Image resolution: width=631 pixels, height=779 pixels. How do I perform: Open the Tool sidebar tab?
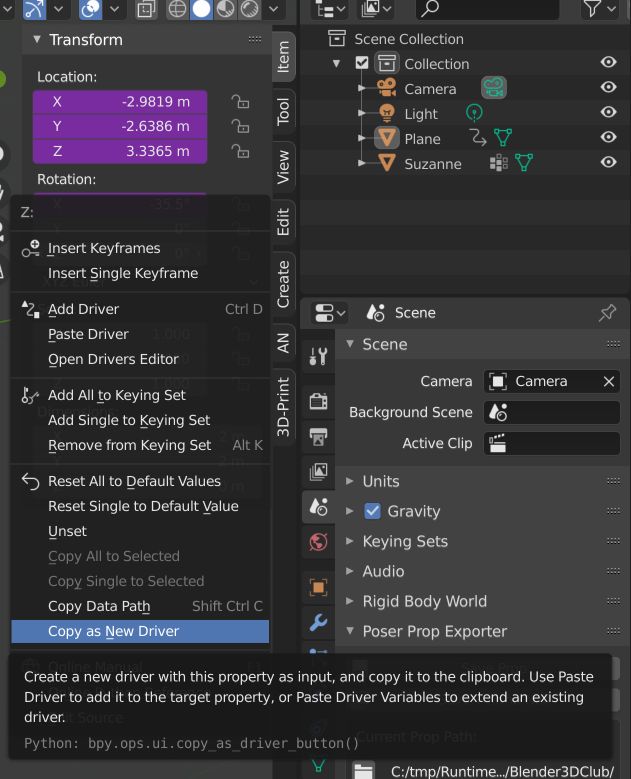coord(284,111)
